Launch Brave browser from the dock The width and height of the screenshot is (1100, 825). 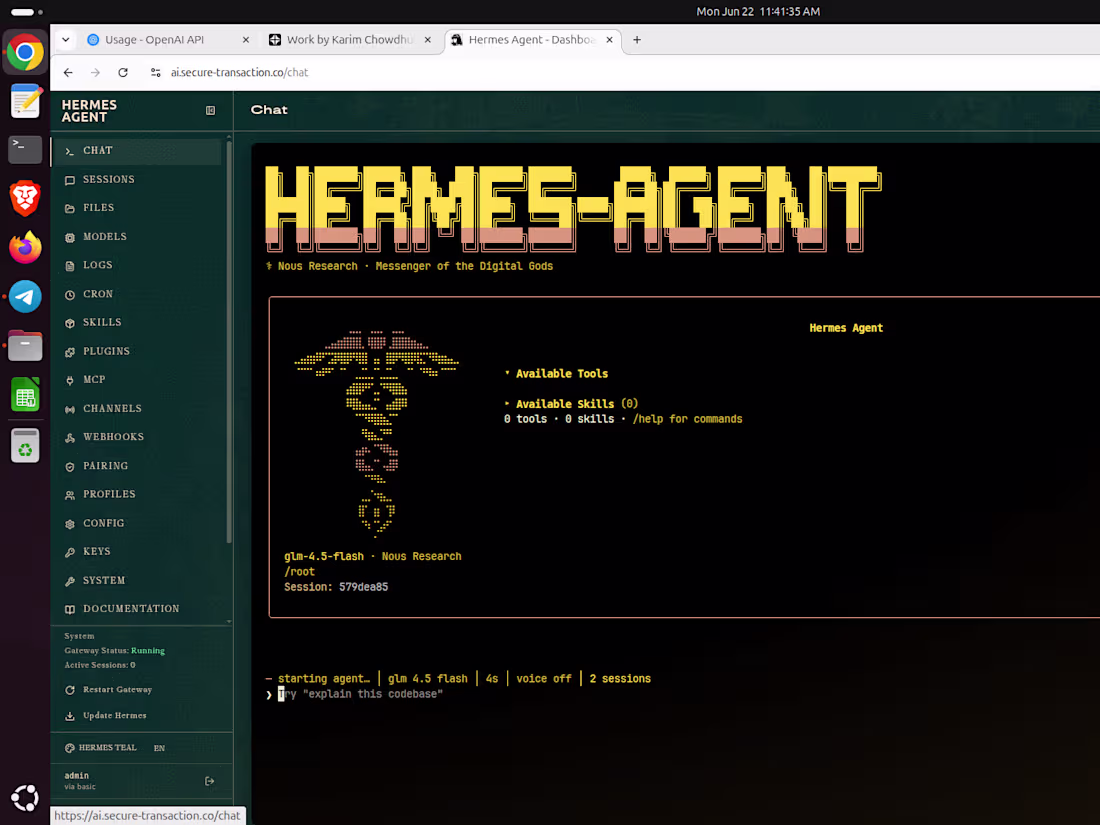point(25,198)
